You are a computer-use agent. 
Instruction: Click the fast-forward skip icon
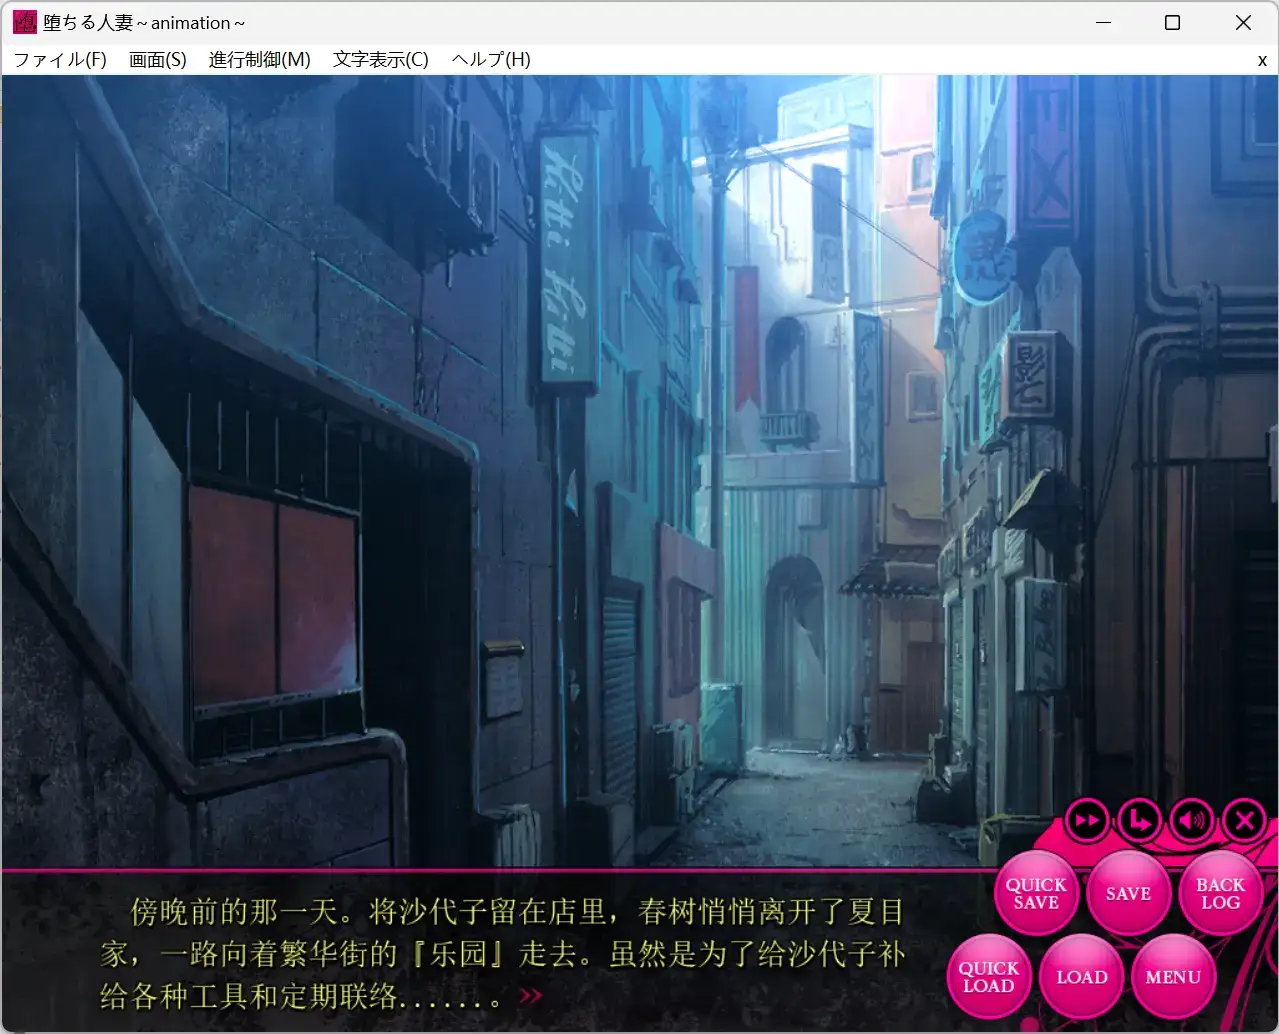[x=1087, y=821]
